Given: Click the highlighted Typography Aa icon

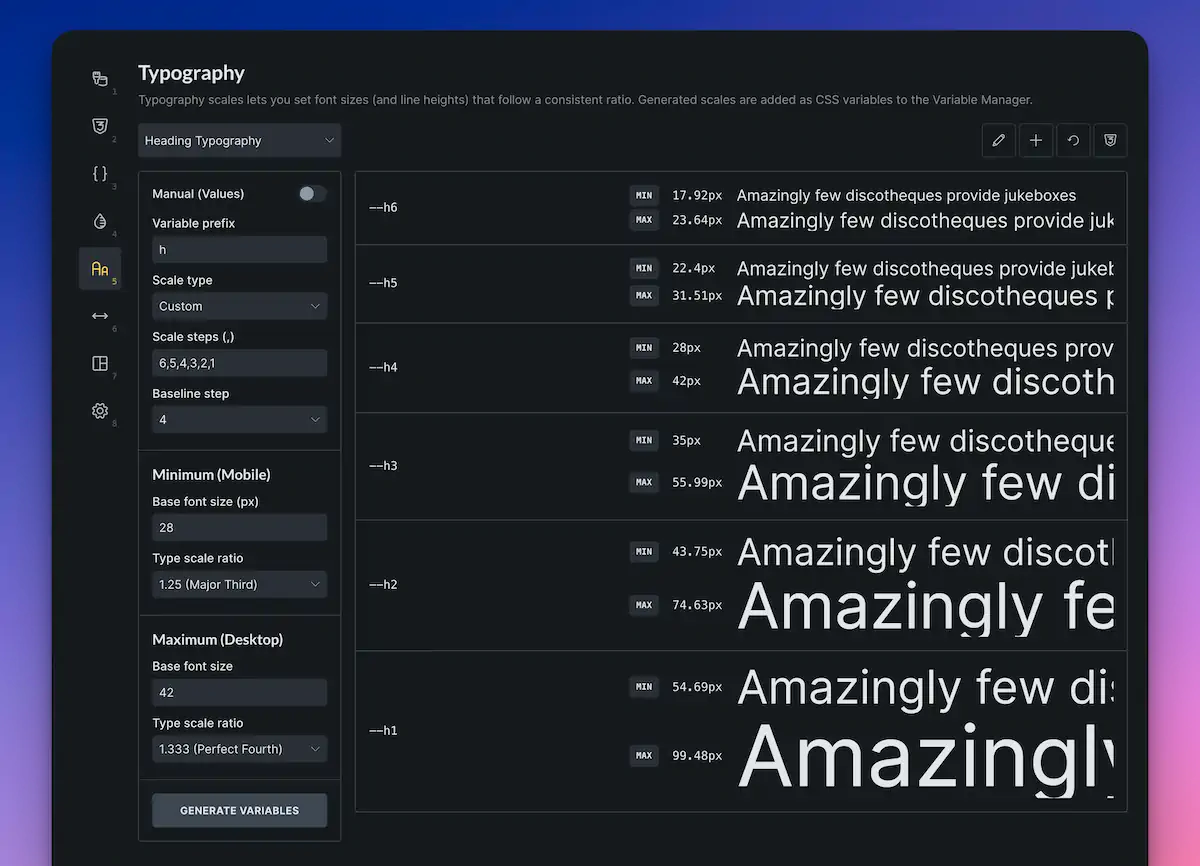Looking at the screenshot, I should tap(100, 268).
